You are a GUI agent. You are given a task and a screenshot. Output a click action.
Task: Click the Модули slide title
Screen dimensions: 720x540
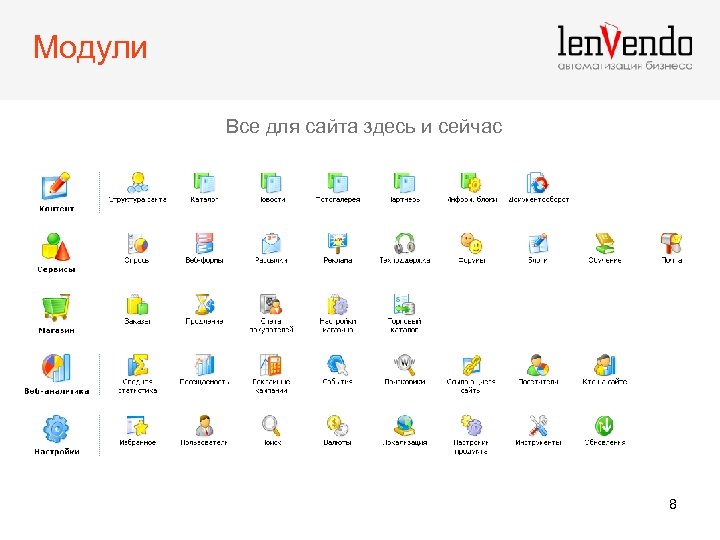point(90,47)
